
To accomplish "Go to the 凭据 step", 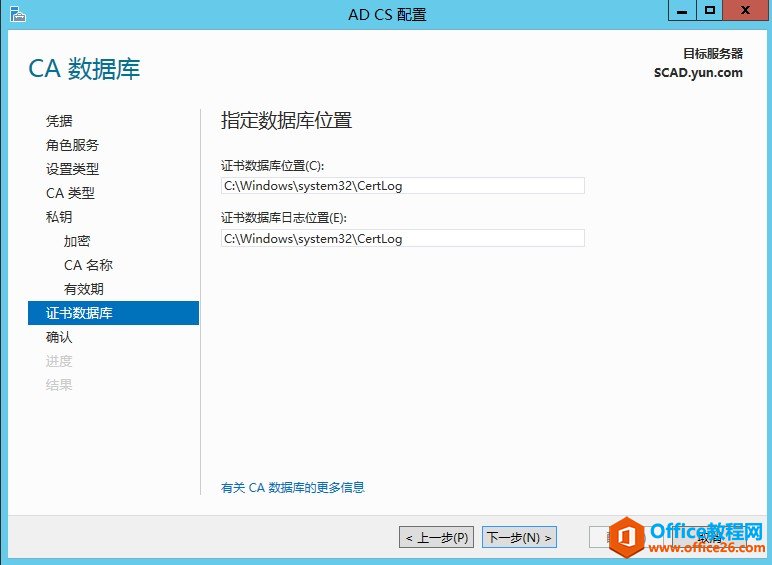I will pyautogui.click(x=59, y=121).
